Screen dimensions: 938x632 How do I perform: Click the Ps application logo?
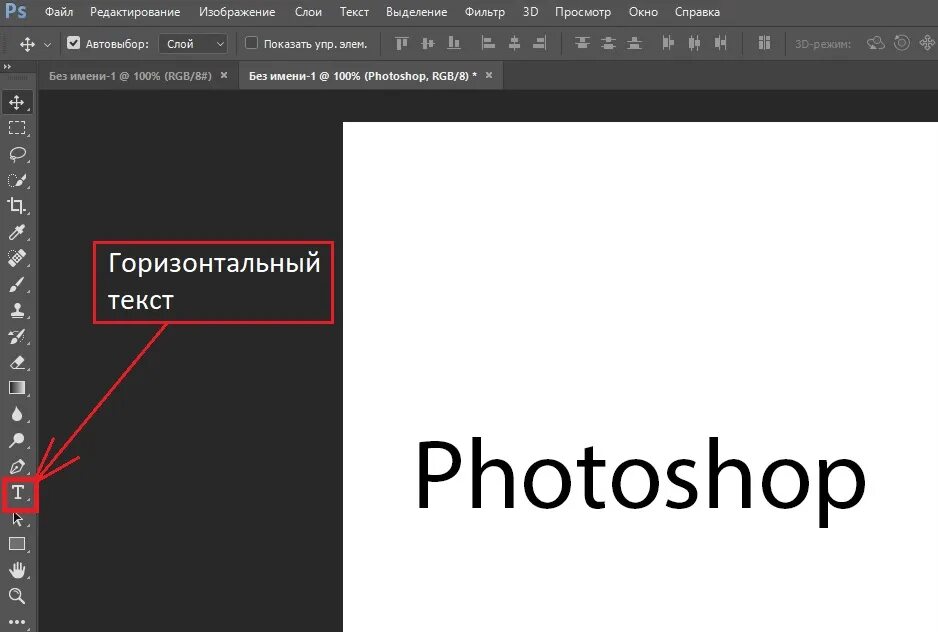15,11
